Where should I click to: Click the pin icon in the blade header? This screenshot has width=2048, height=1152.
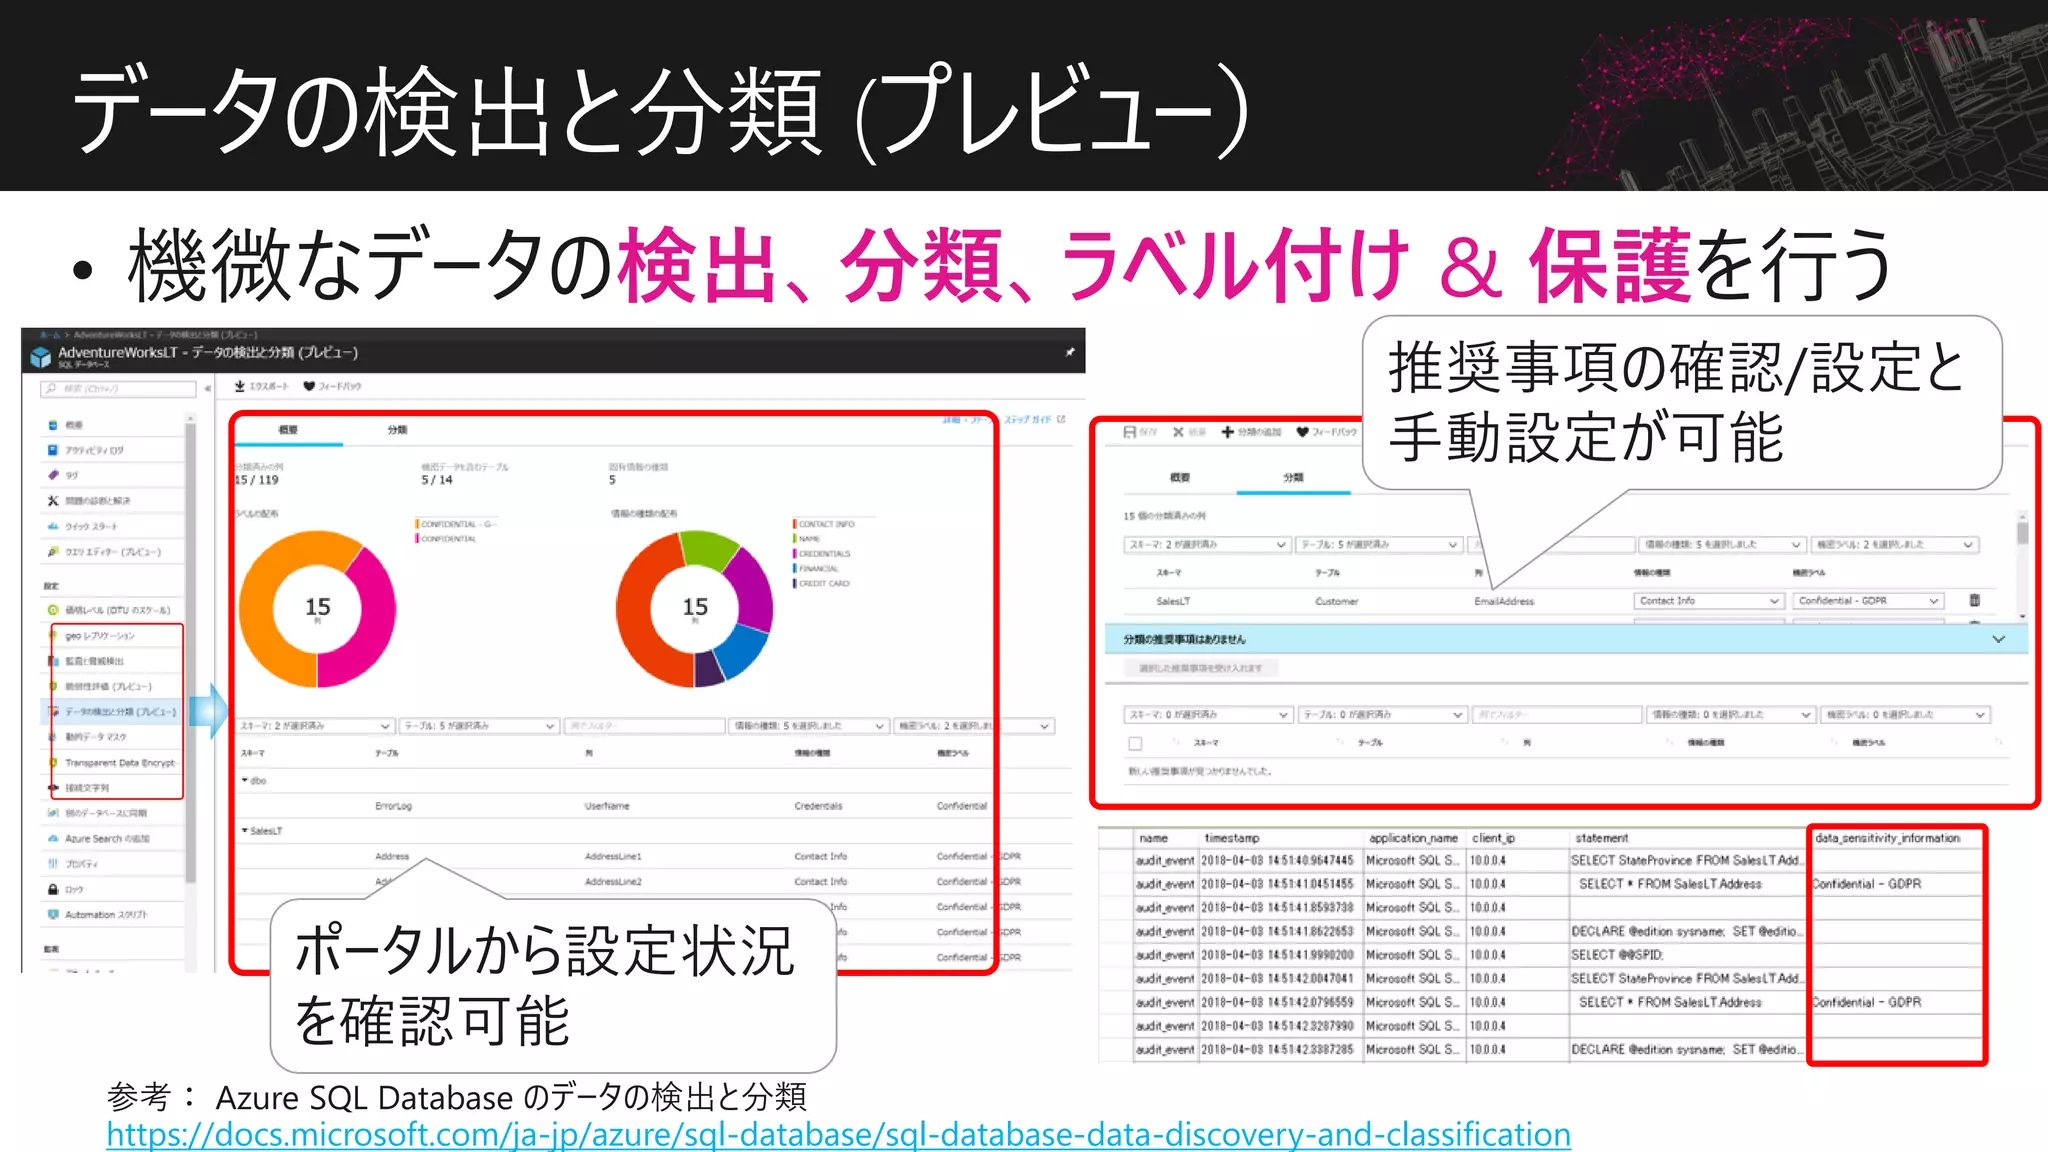(1070, 352)
